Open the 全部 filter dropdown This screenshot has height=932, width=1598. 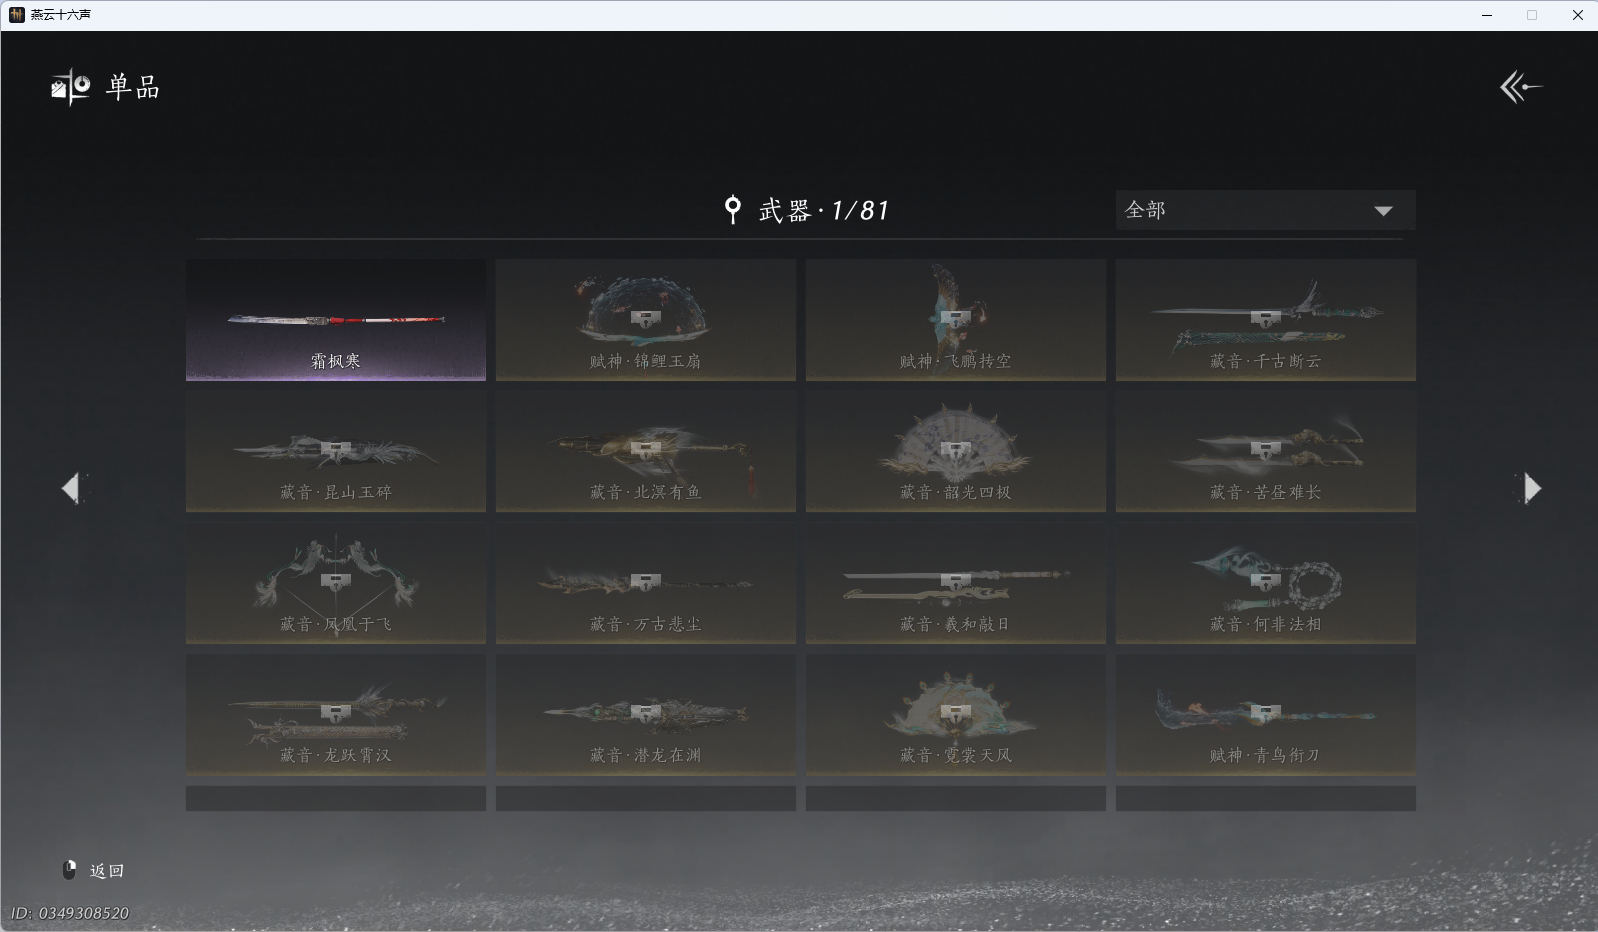click(1265, 210)
